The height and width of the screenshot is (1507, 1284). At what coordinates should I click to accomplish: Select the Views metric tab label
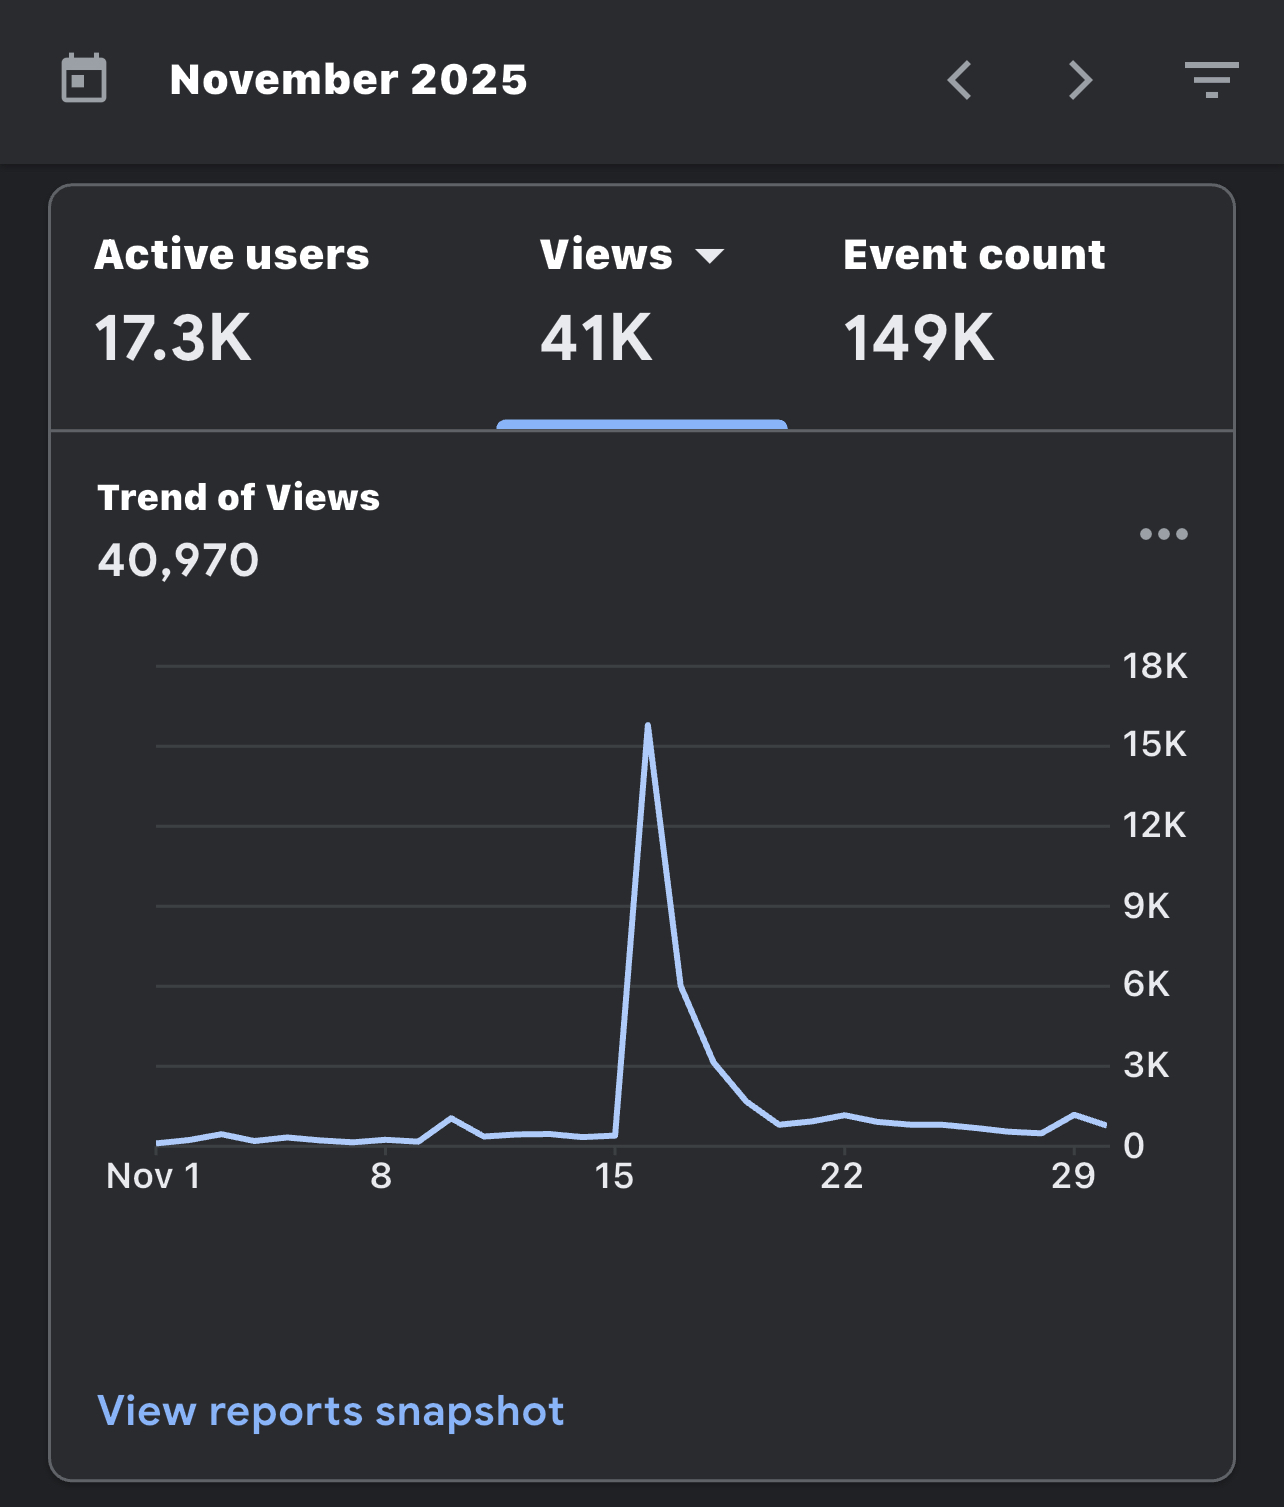(606, 254)
